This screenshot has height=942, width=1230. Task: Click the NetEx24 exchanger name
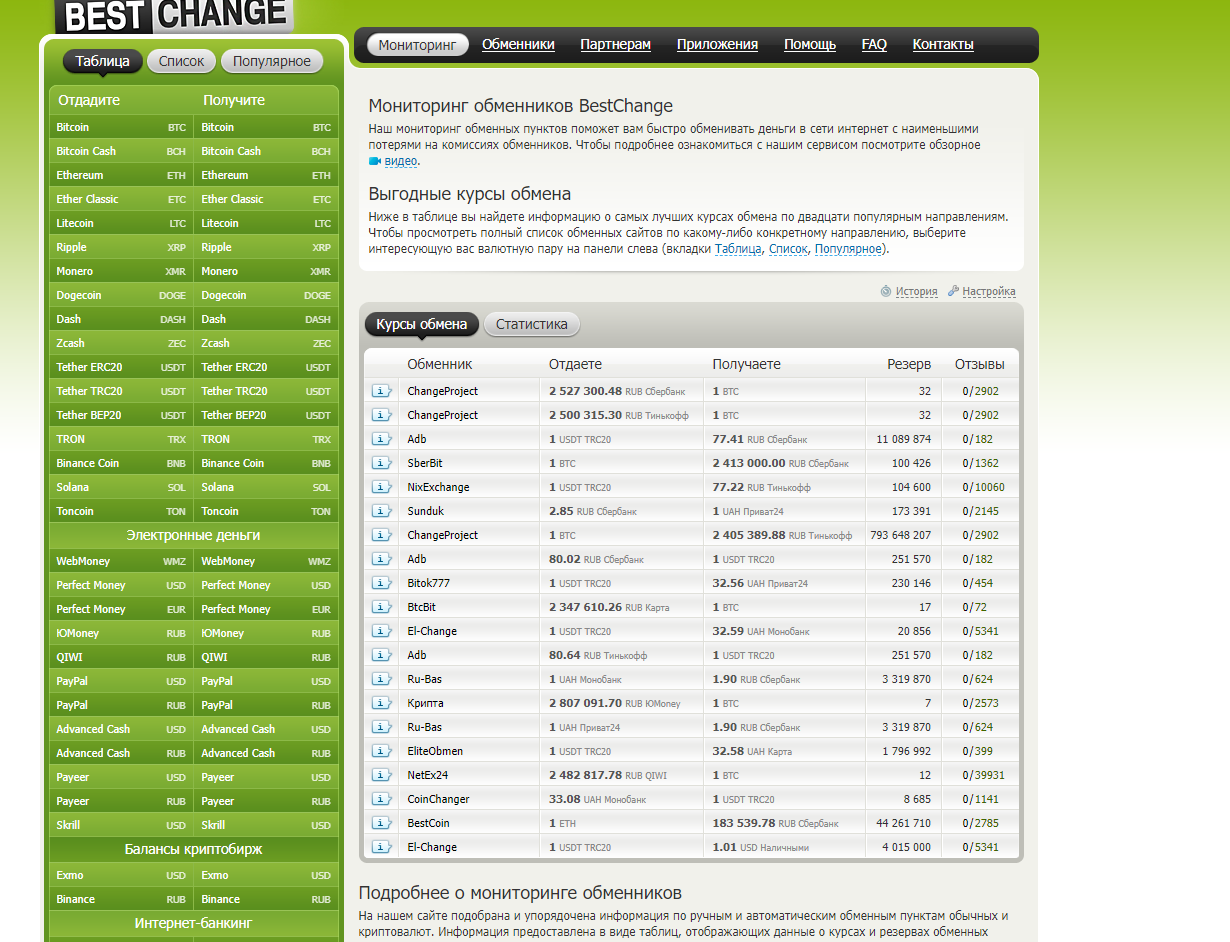(427, 775)
